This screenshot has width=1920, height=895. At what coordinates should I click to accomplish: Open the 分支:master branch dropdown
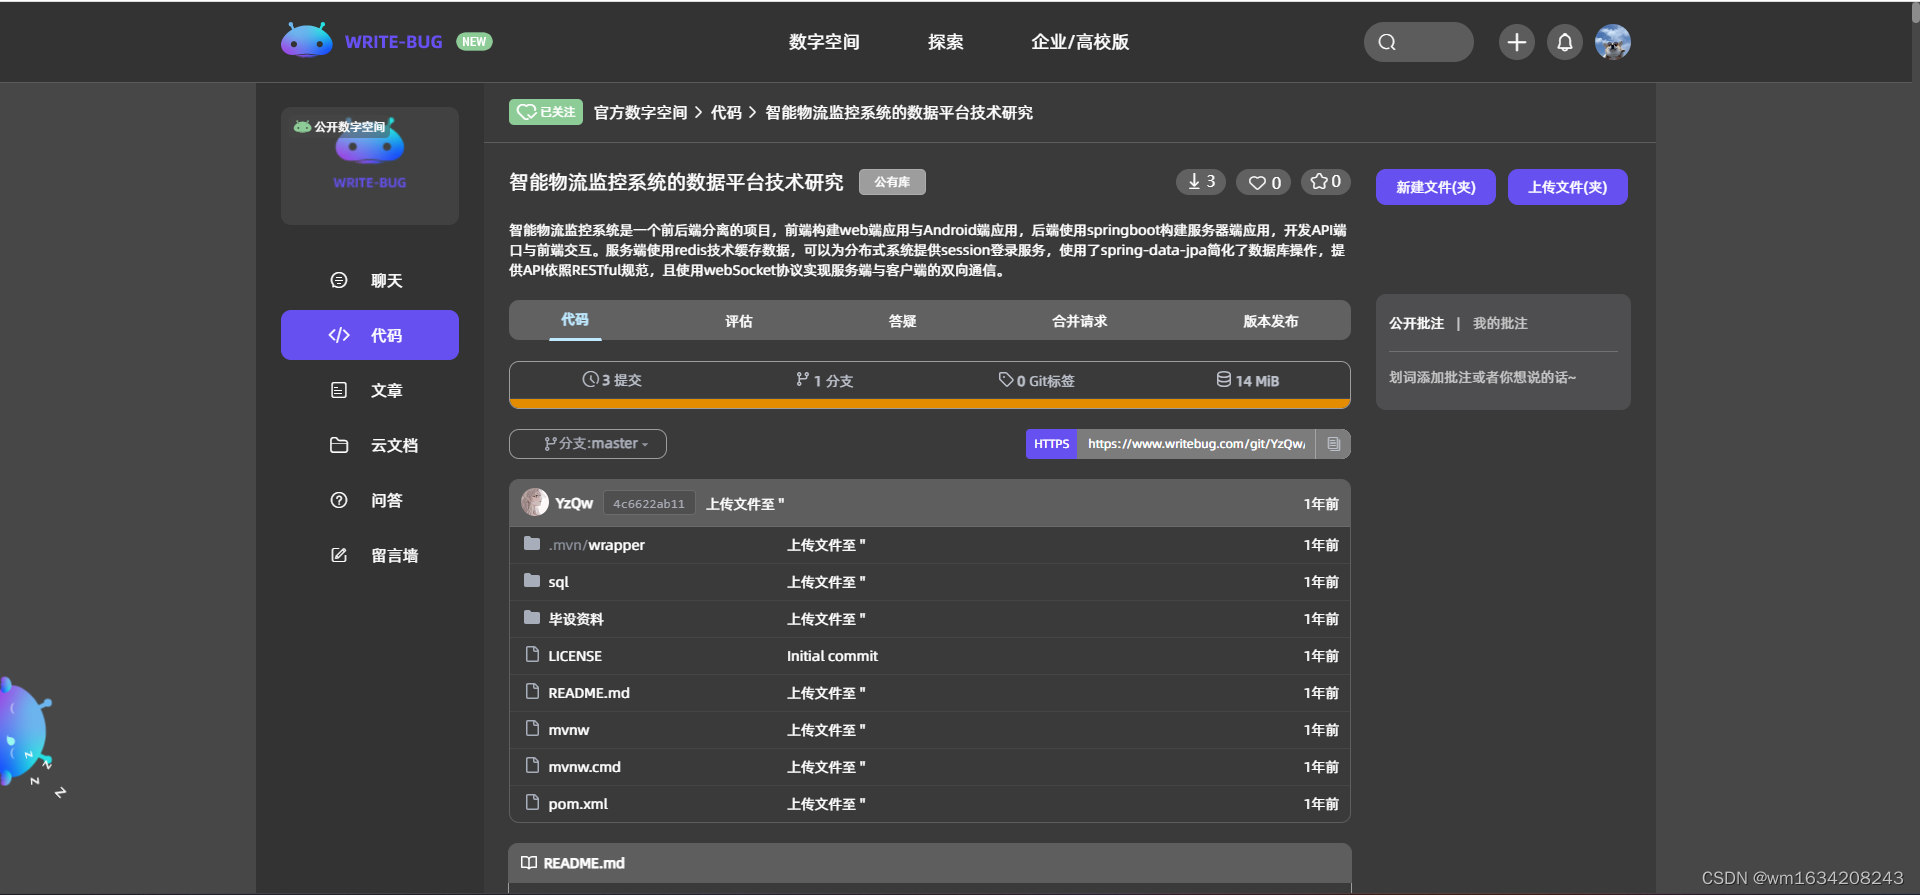pos(588,444)
